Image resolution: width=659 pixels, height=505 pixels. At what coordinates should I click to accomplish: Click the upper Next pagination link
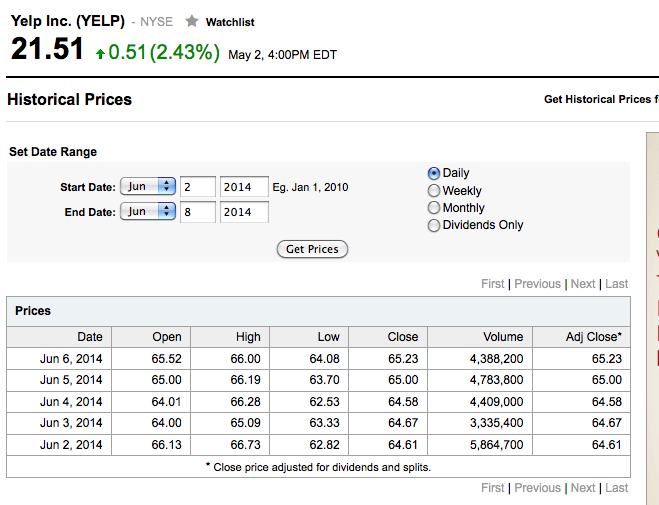[583, 284]
